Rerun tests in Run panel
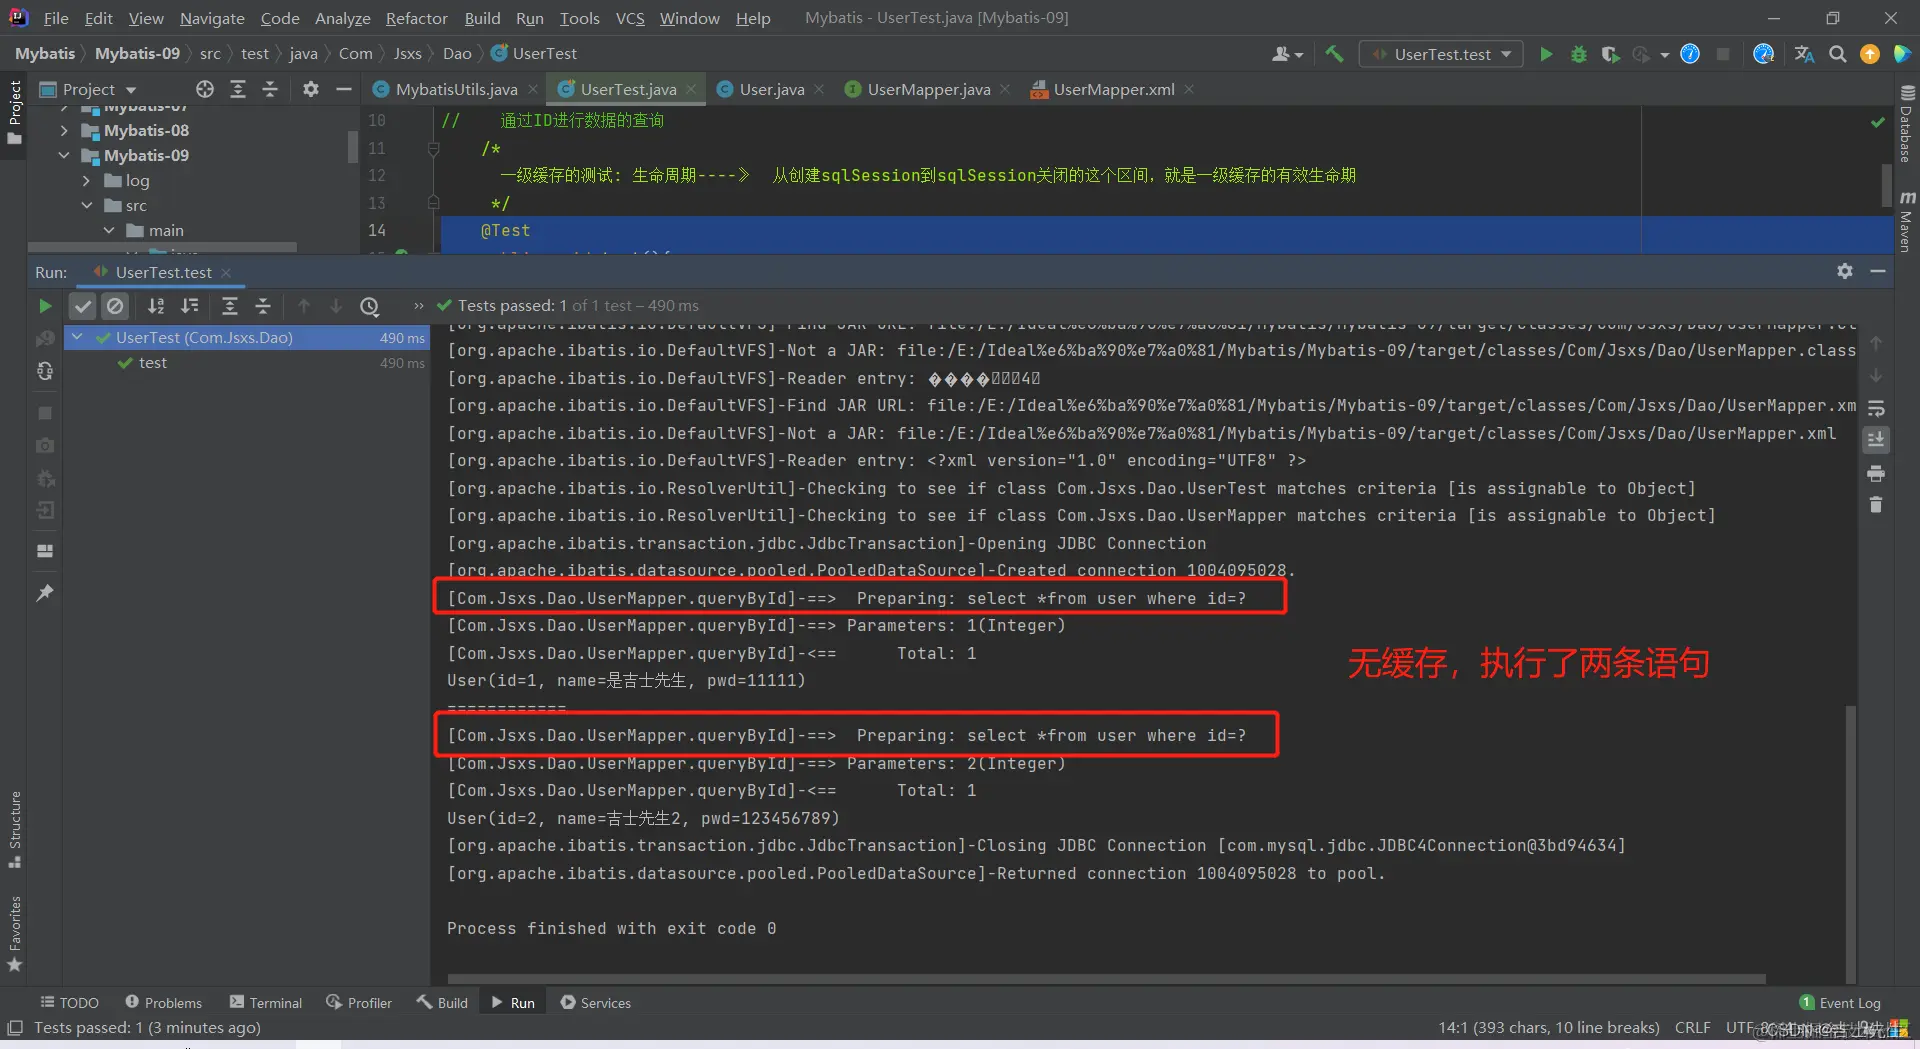1920x1049 pixels. point(45,306)
